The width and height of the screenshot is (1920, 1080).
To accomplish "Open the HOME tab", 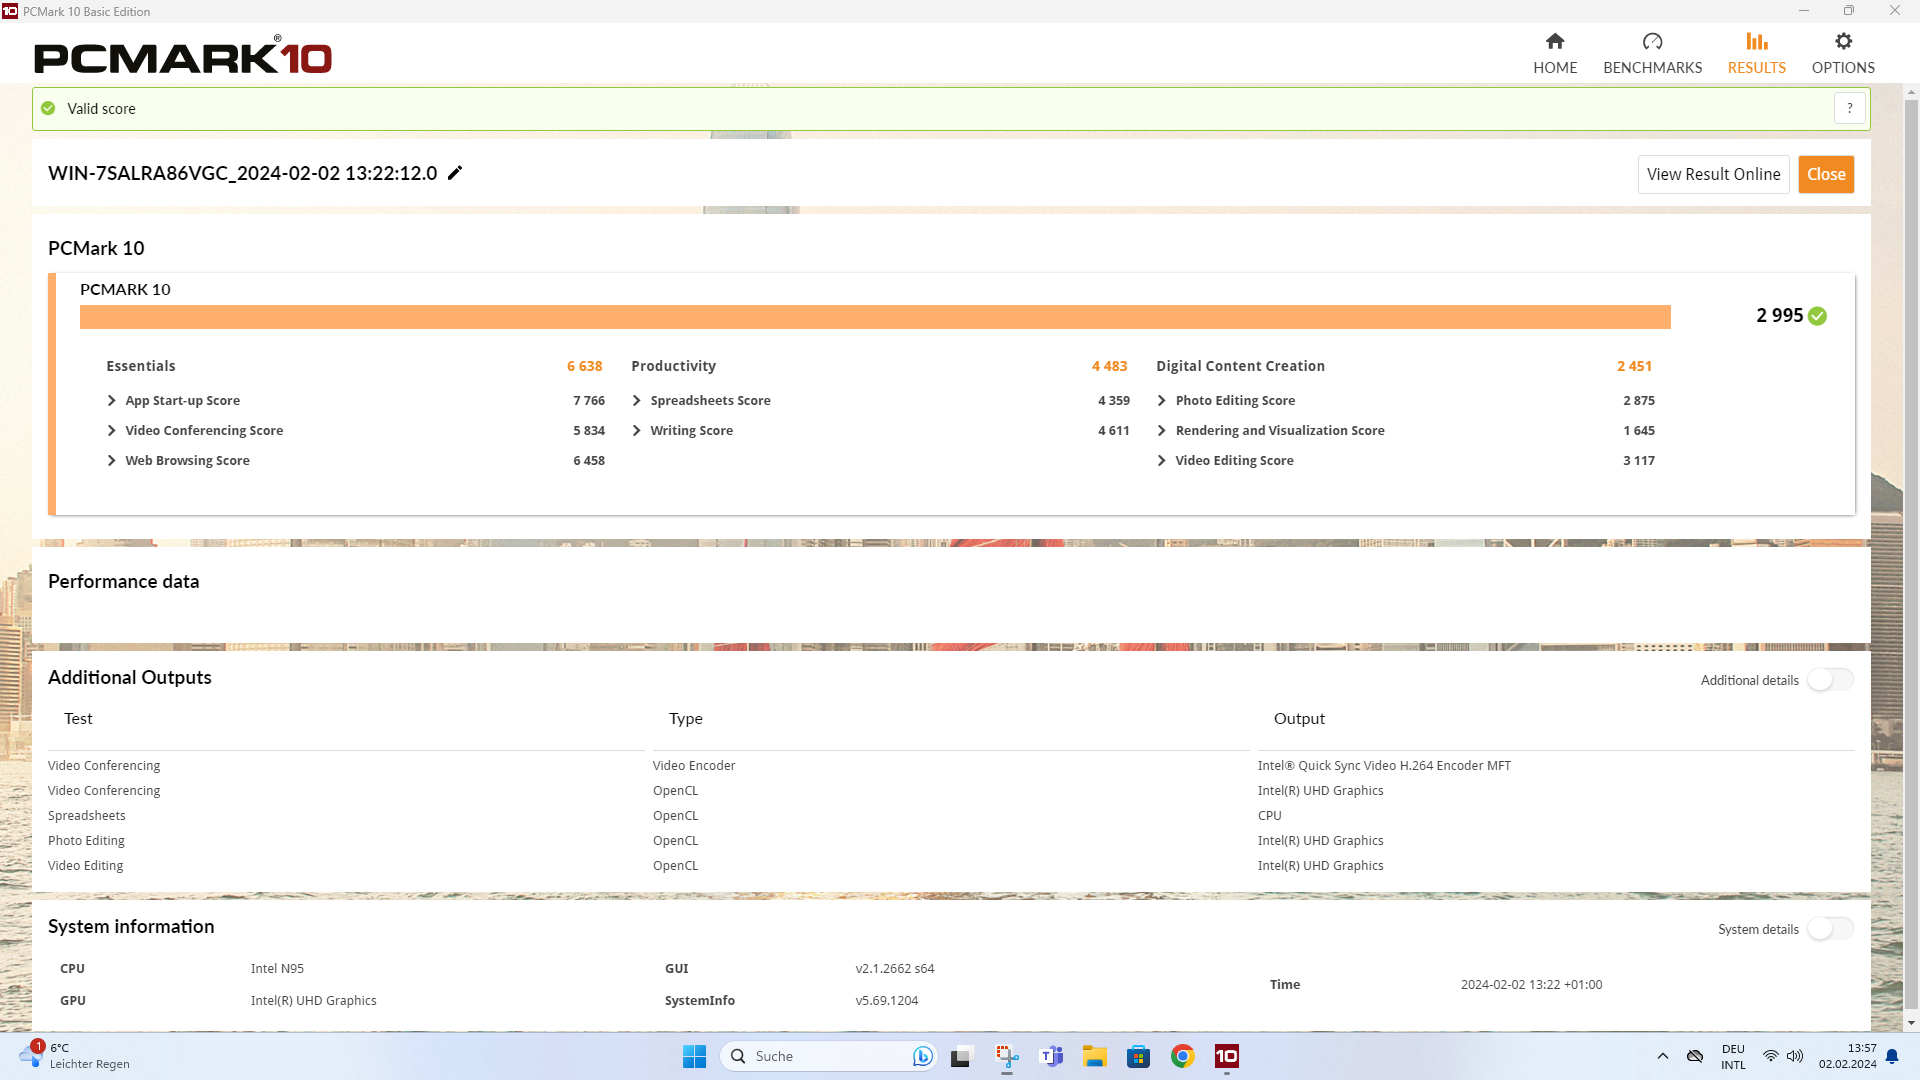I will [1555, 53].
